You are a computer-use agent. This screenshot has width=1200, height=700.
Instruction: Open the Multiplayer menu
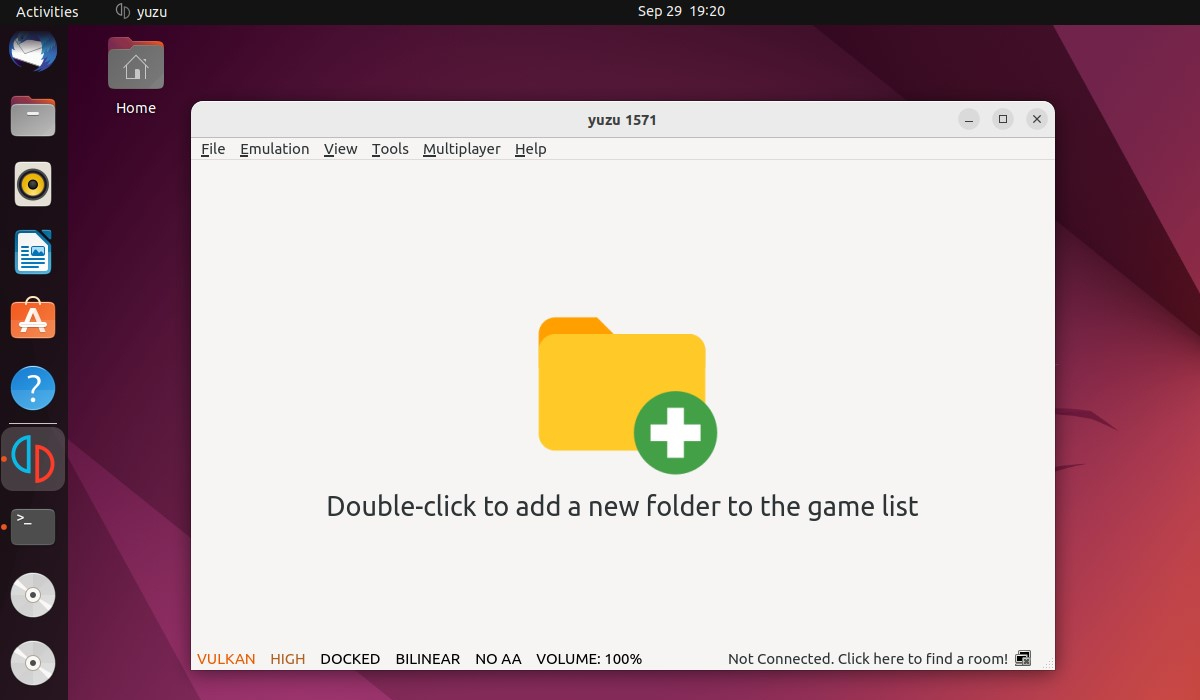click(x=461, y=148)
